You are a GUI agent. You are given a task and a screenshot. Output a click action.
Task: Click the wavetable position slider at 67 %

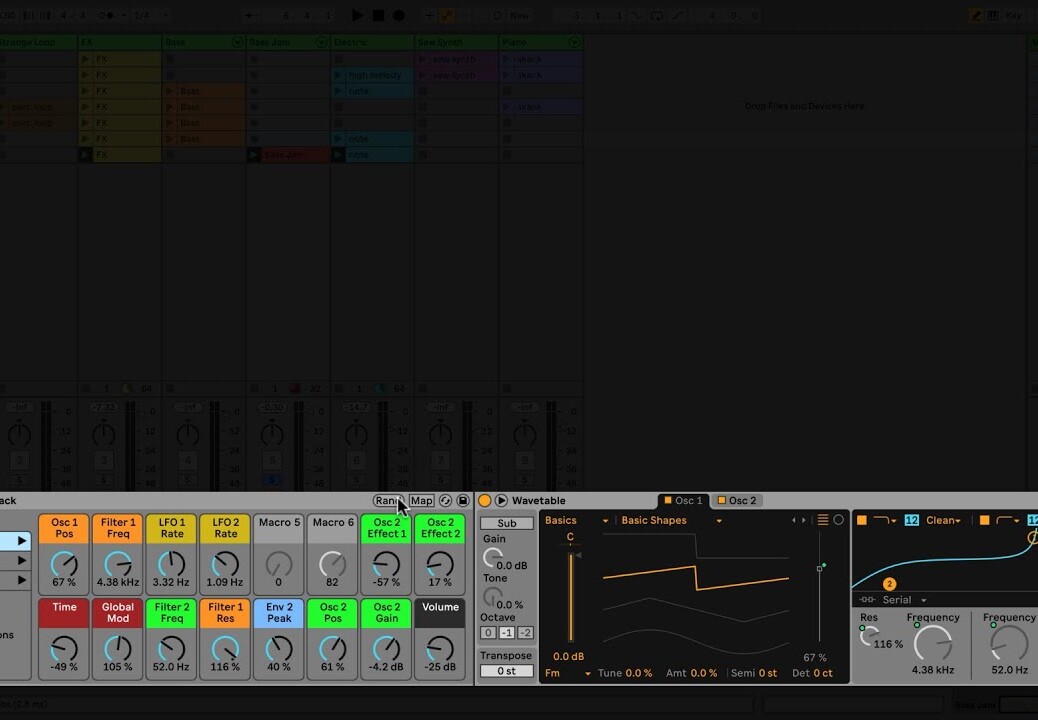pyautogui.click(x=820, y=588)
